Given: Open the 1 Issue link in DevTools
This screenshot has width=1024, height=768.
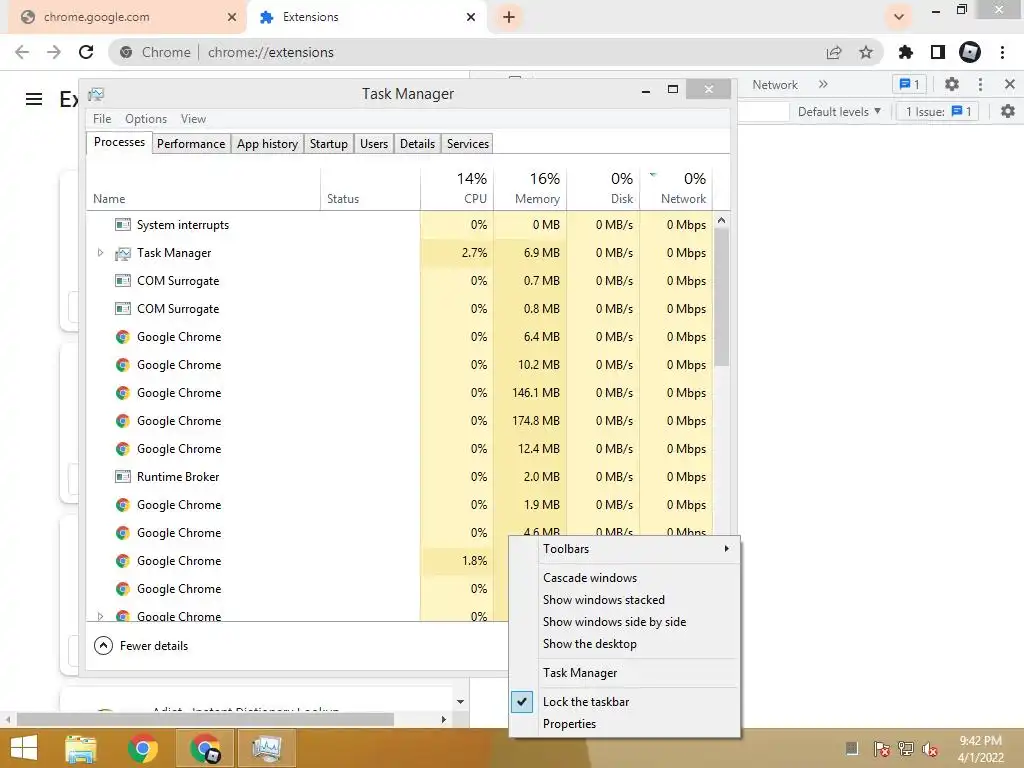Looking at the screenshot, I should coord(938,112).
